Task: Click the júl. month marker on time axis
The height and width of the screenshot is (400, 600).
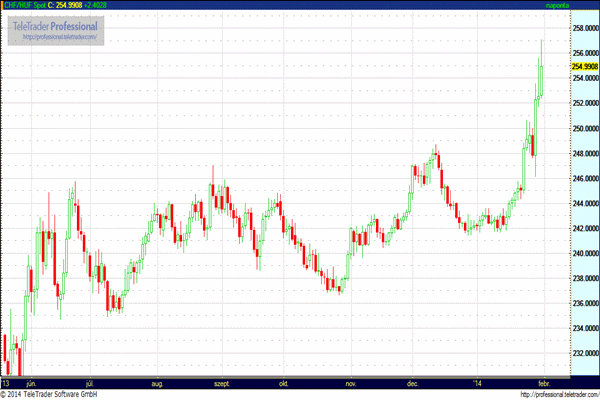Action: [90, 384]
